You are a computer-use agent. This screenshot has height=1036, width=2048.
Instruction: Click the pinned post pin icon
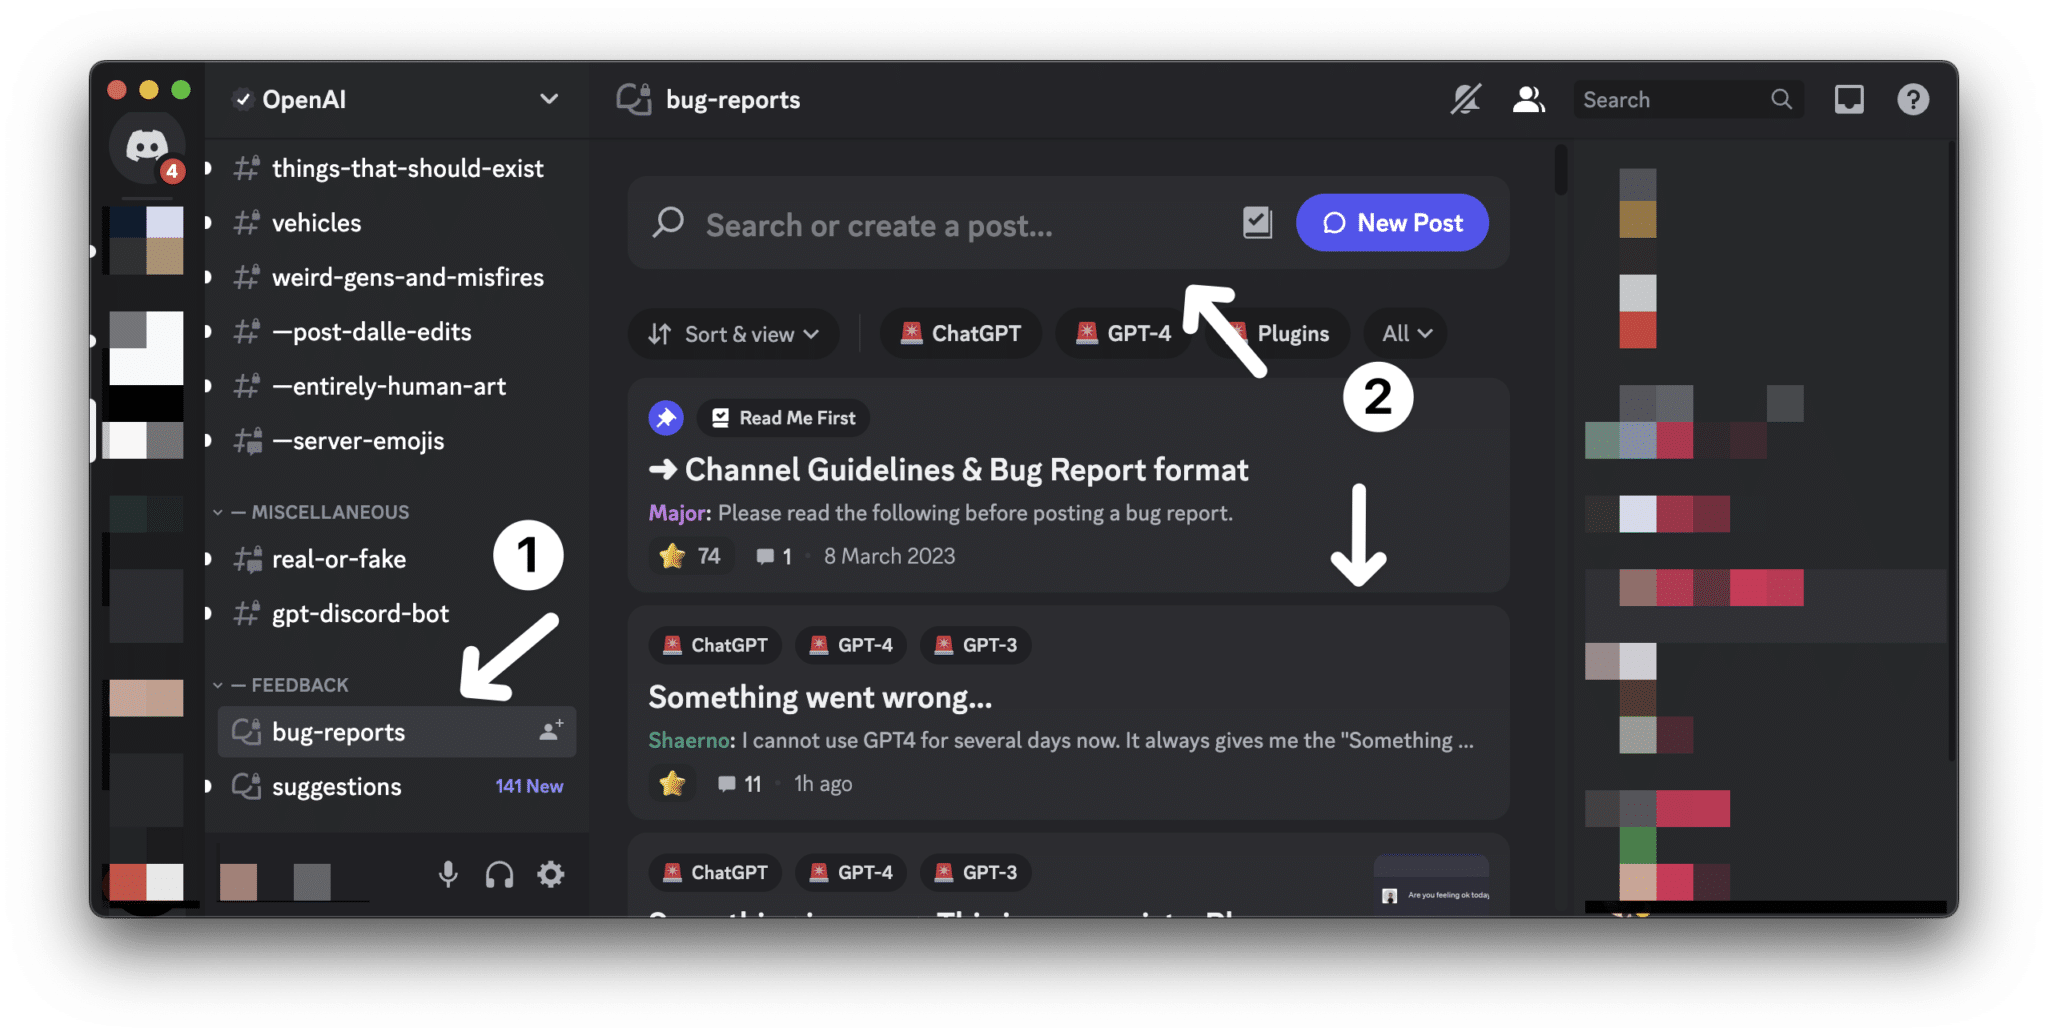coord(666,417)
